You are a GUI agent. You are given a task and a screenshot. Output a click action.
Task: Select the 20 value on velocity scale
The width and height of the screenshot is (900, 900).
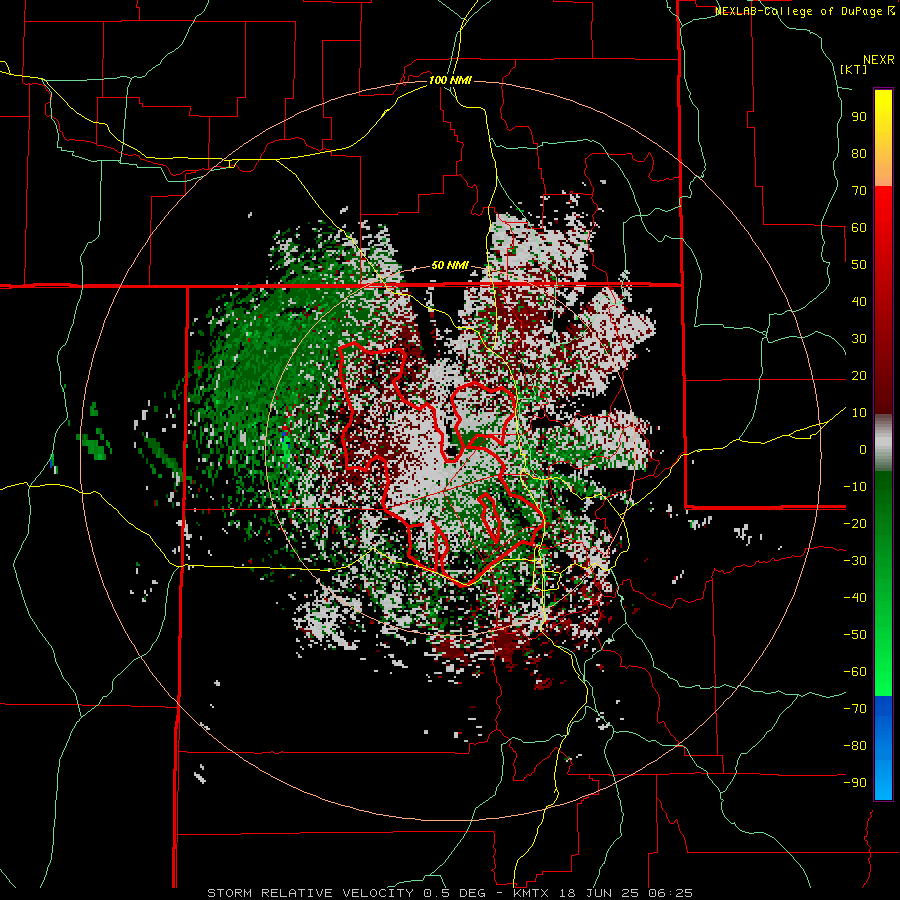tap(859, 375)
